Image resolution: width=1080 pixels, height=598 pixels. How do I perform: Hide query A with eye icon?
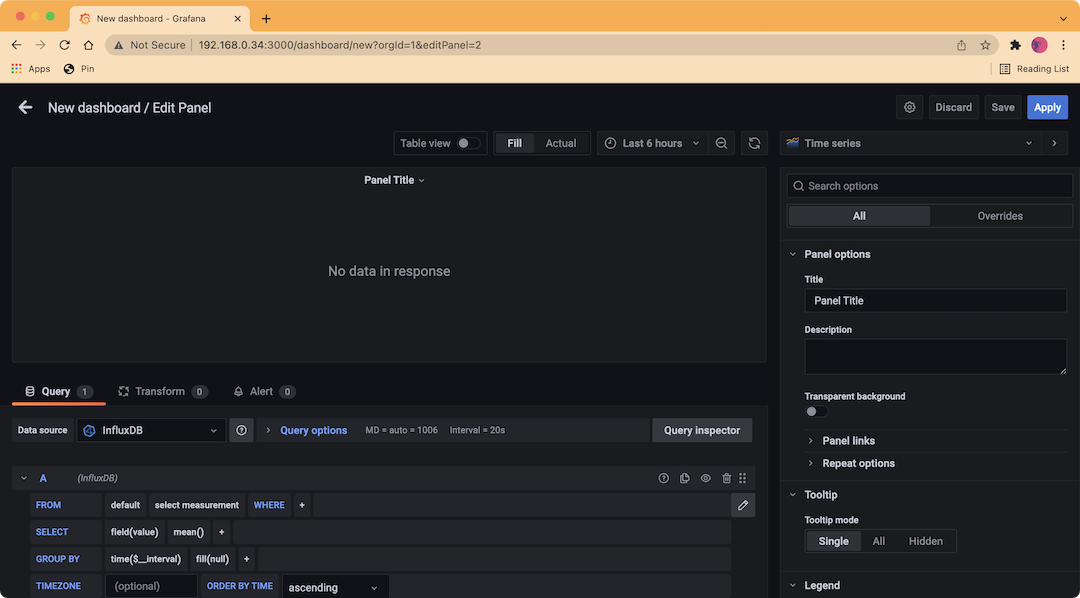pyautogui.click(x=705, y=478)
